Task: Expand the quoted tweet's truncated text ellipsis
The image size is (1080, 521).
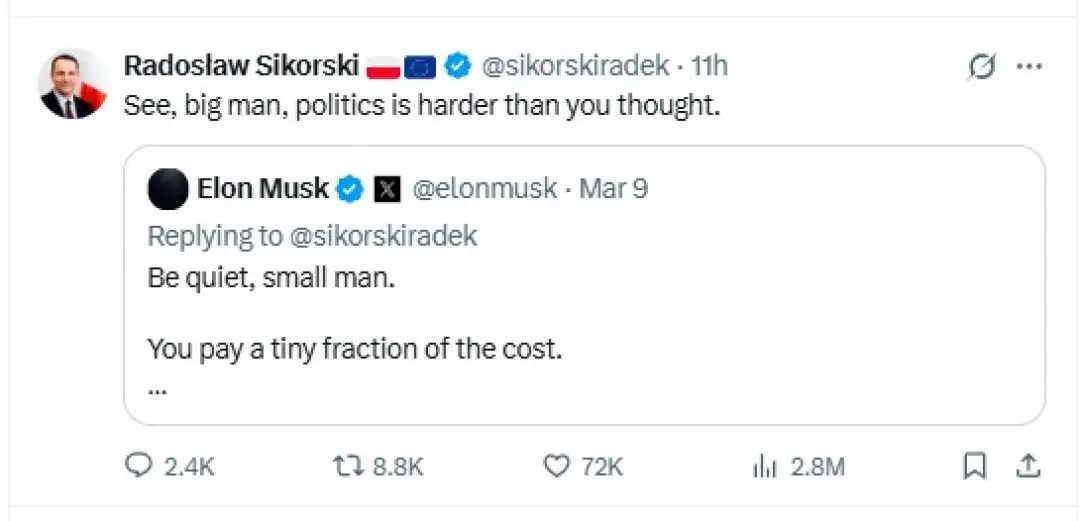Action: pyautogui.click(x=157, y=389)
